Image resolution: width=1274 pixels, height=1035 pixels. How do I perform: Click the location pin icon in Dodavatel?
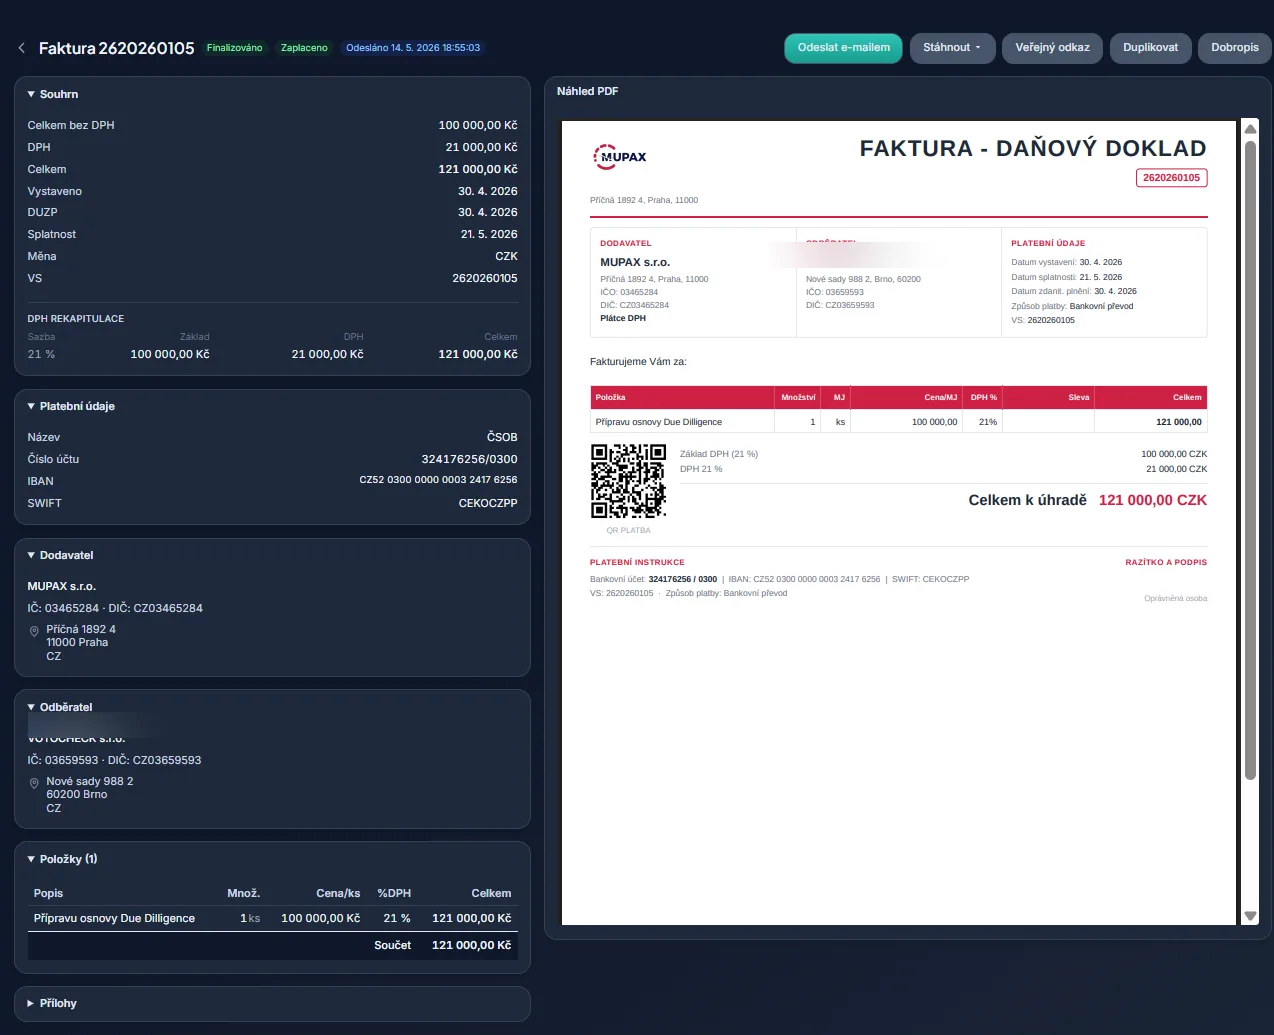[34, 631]
